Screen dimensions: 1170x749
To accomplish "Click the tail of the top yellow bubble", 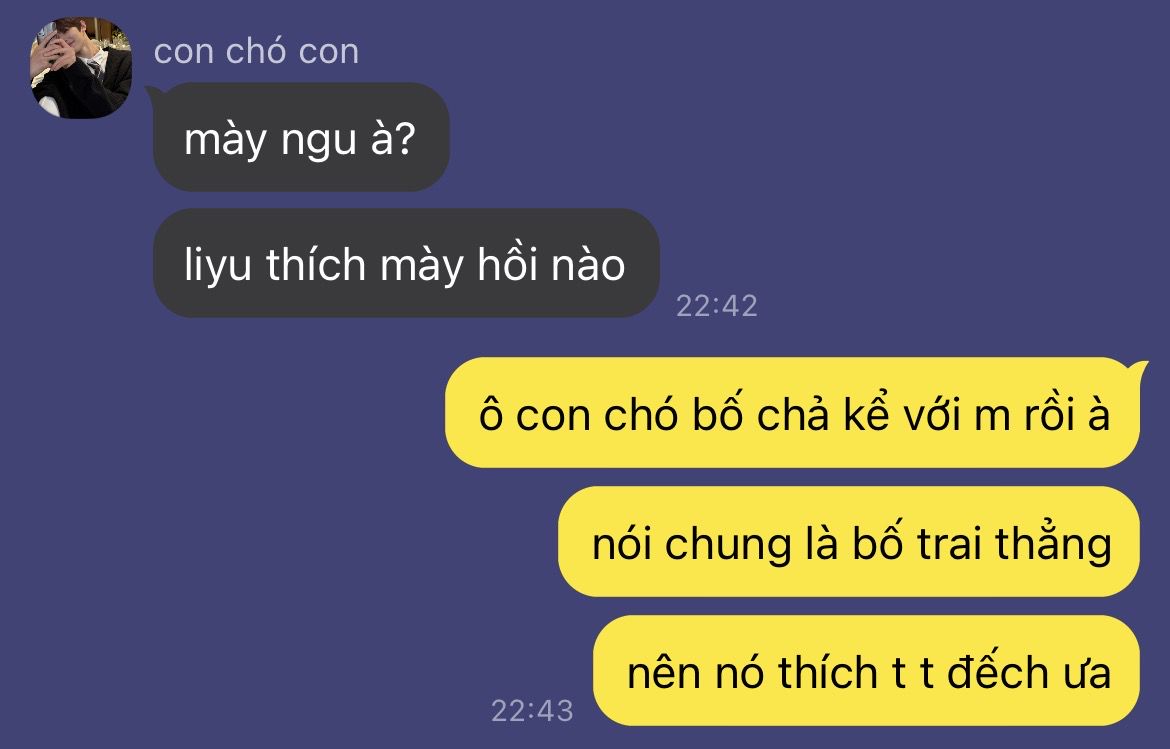I will click(x=1139, y=370).
